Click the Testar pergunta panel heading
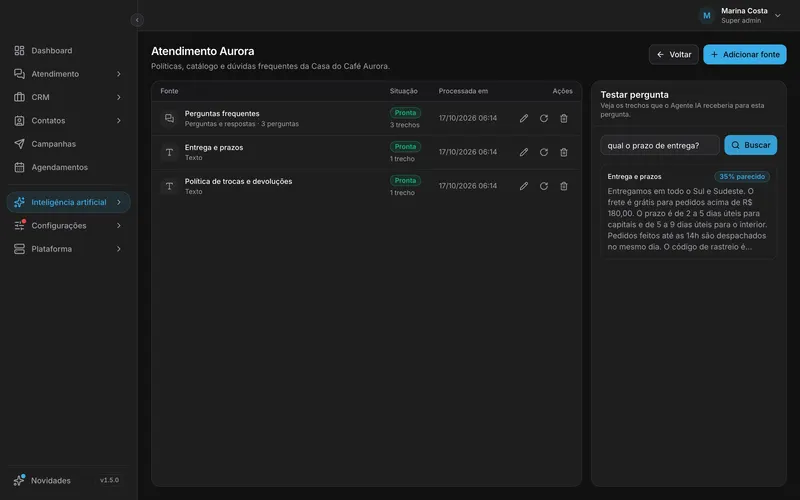Image resolution: width=800 pixels, height=500 pixels. click(634, 95)
